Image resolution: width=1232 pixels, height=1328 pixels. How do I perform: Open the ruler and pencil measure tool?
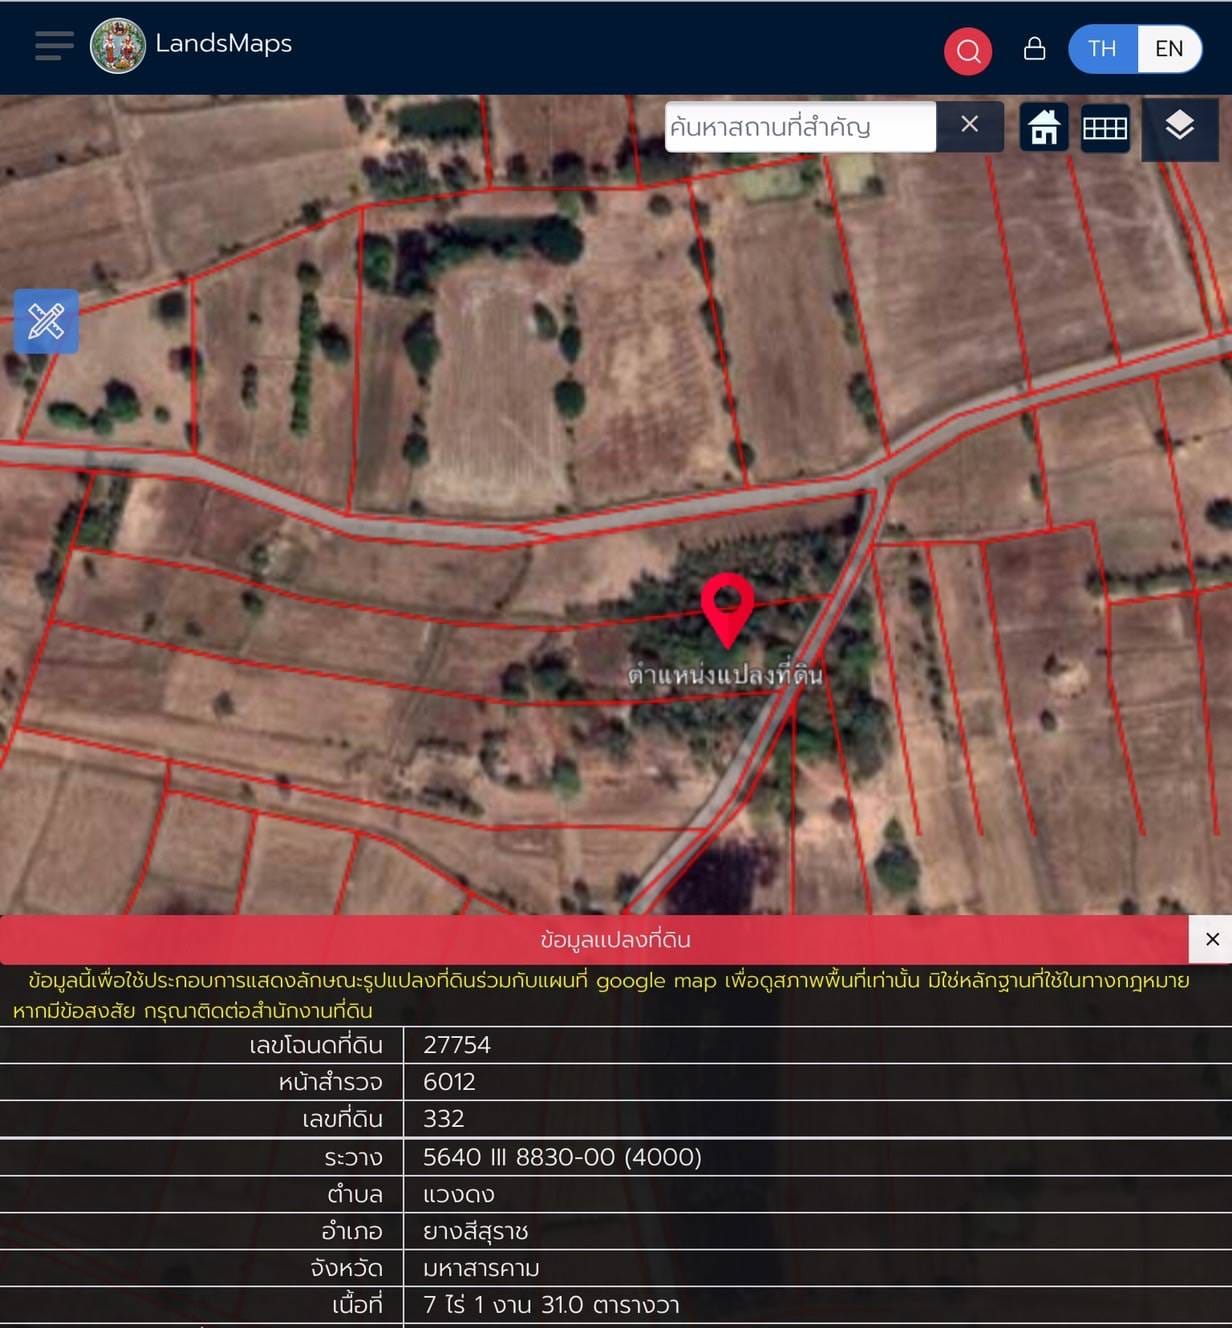[x=46, y=321]
